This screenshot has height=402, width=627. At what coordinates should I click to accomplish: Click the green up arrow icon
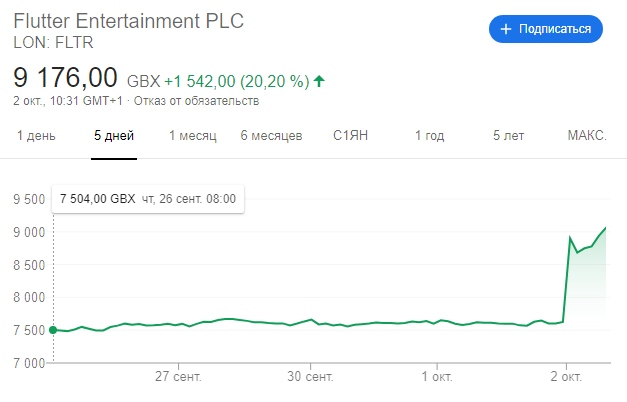[x=319, y=80]
